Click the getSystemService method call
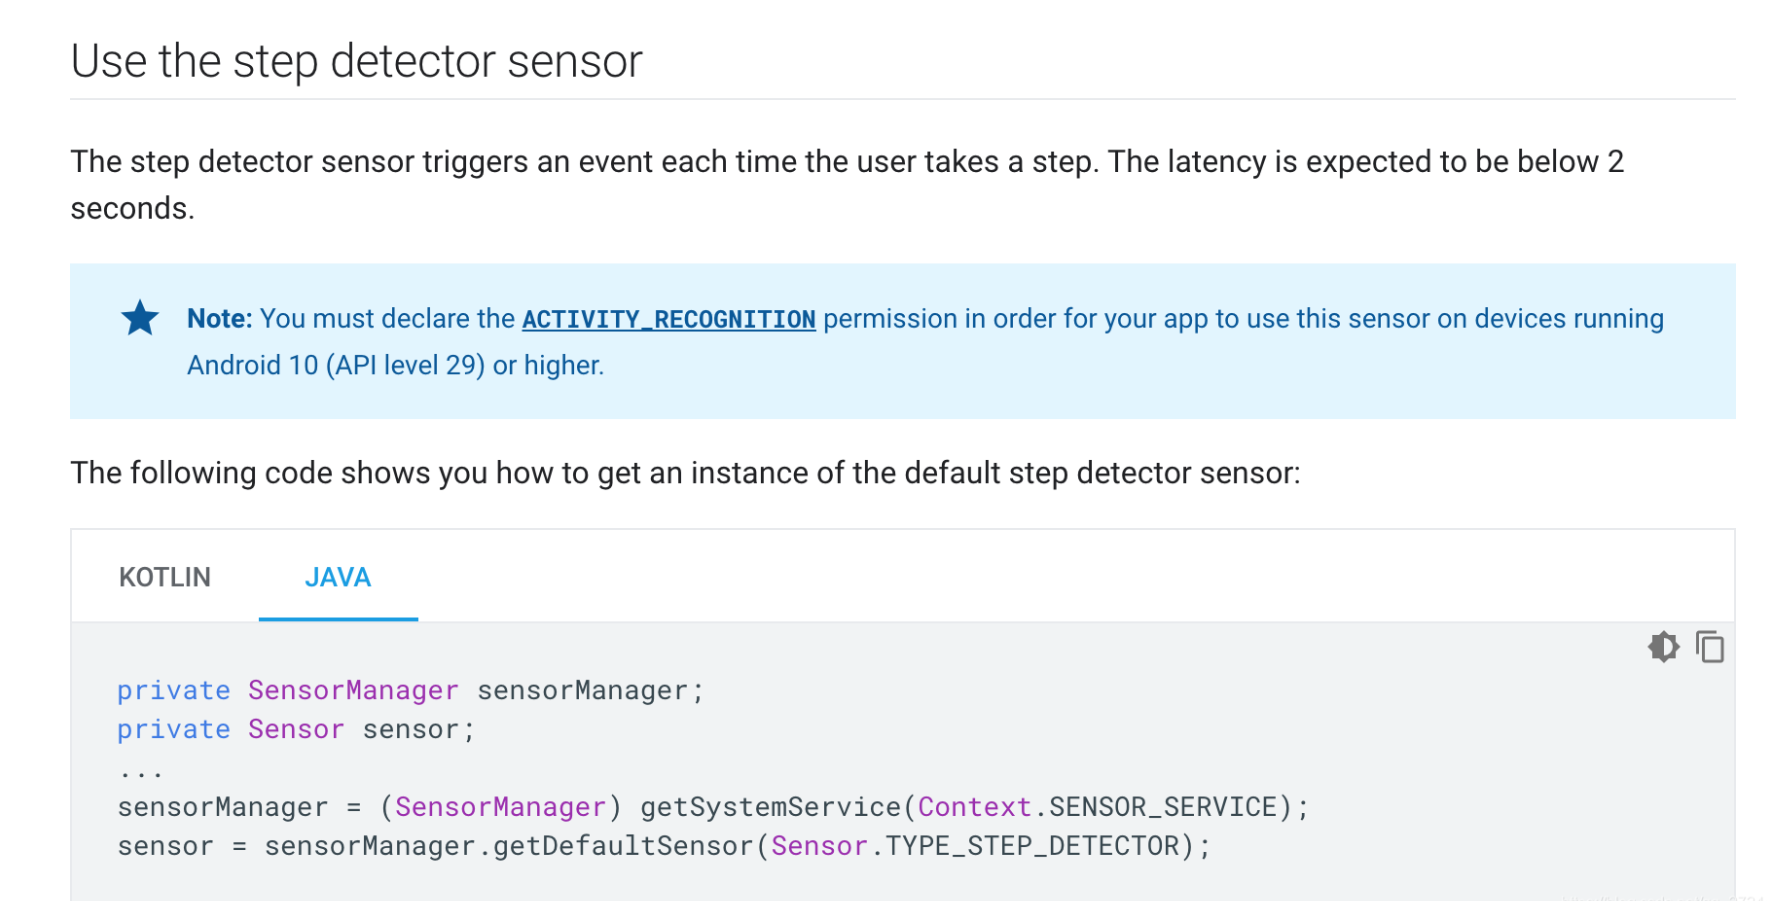This screenshot has width=1767, height=901. click(770, 807)
